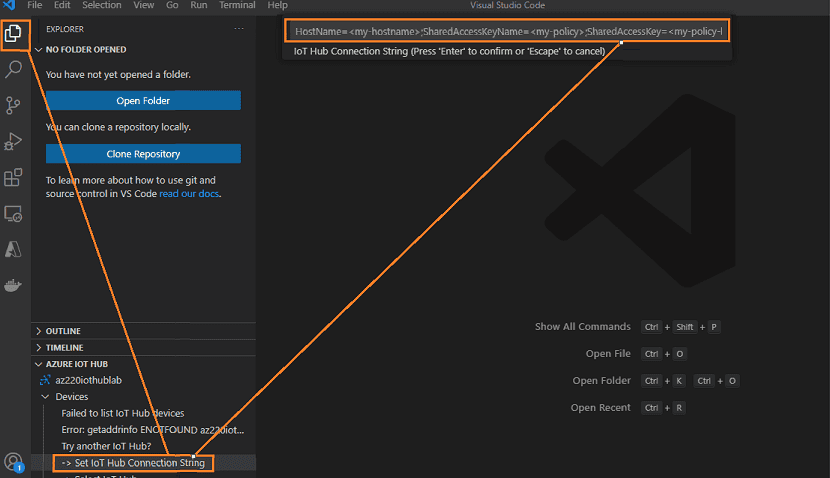Follow the read our docs link
The image size is (830, 478).
tap(189, 194)
